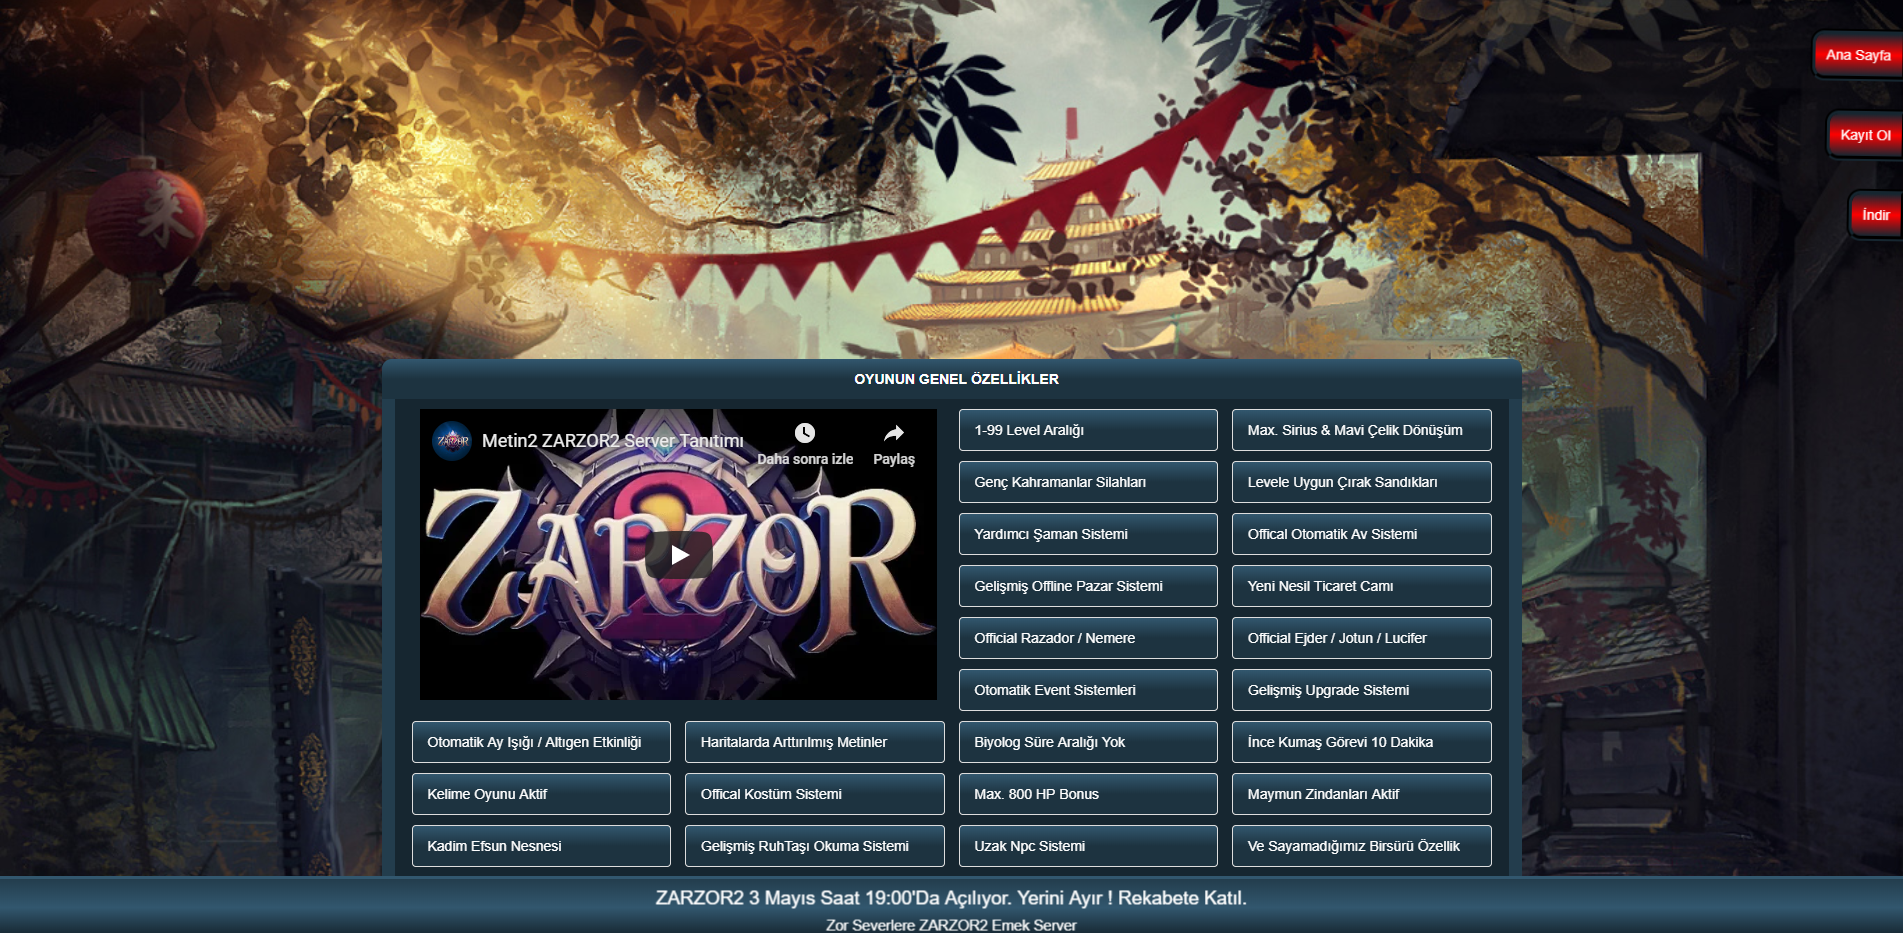Open the video title link

coord(612,441)
